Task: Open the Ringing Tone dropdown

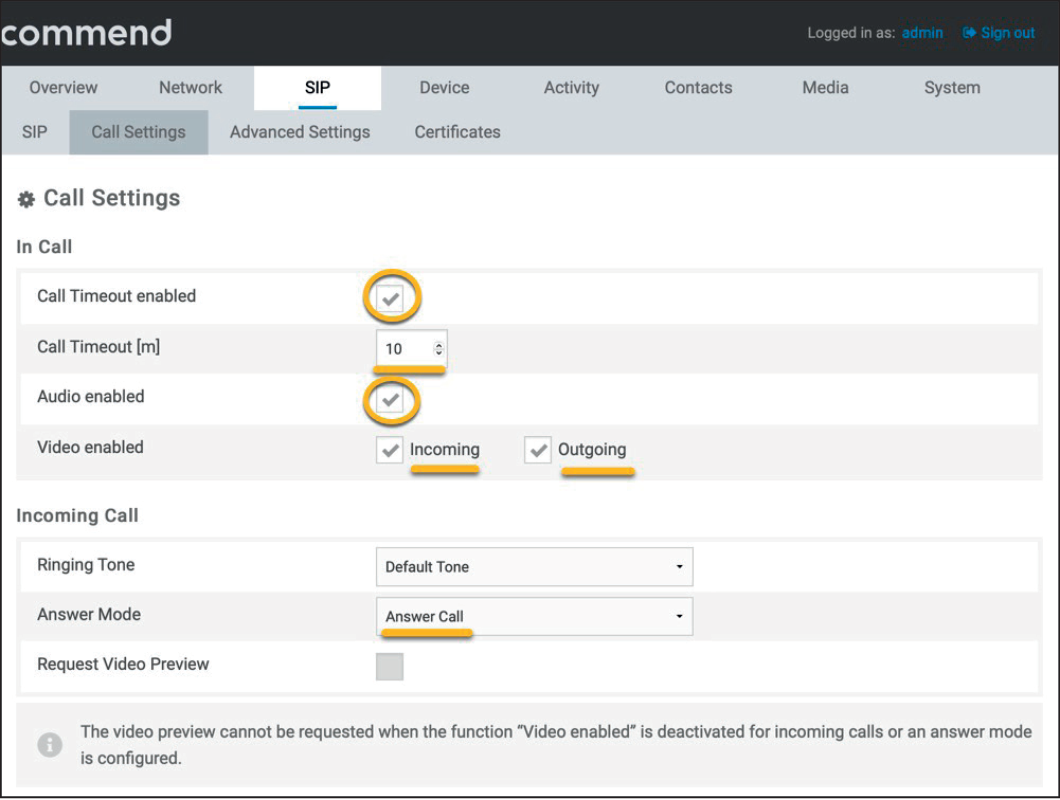Action: tap(534, 566)
